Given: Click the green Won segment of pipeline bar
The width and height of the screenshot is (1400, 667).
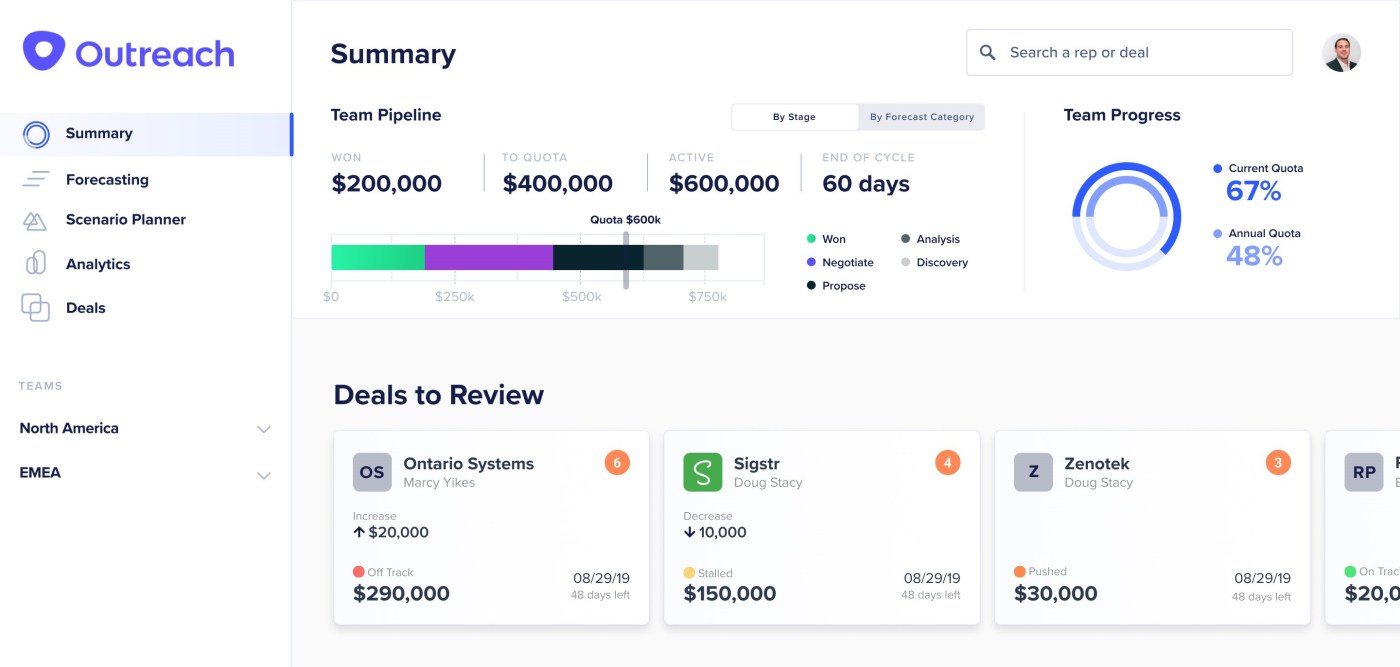Looking at the screenshot, I should [x=378, y=257].
